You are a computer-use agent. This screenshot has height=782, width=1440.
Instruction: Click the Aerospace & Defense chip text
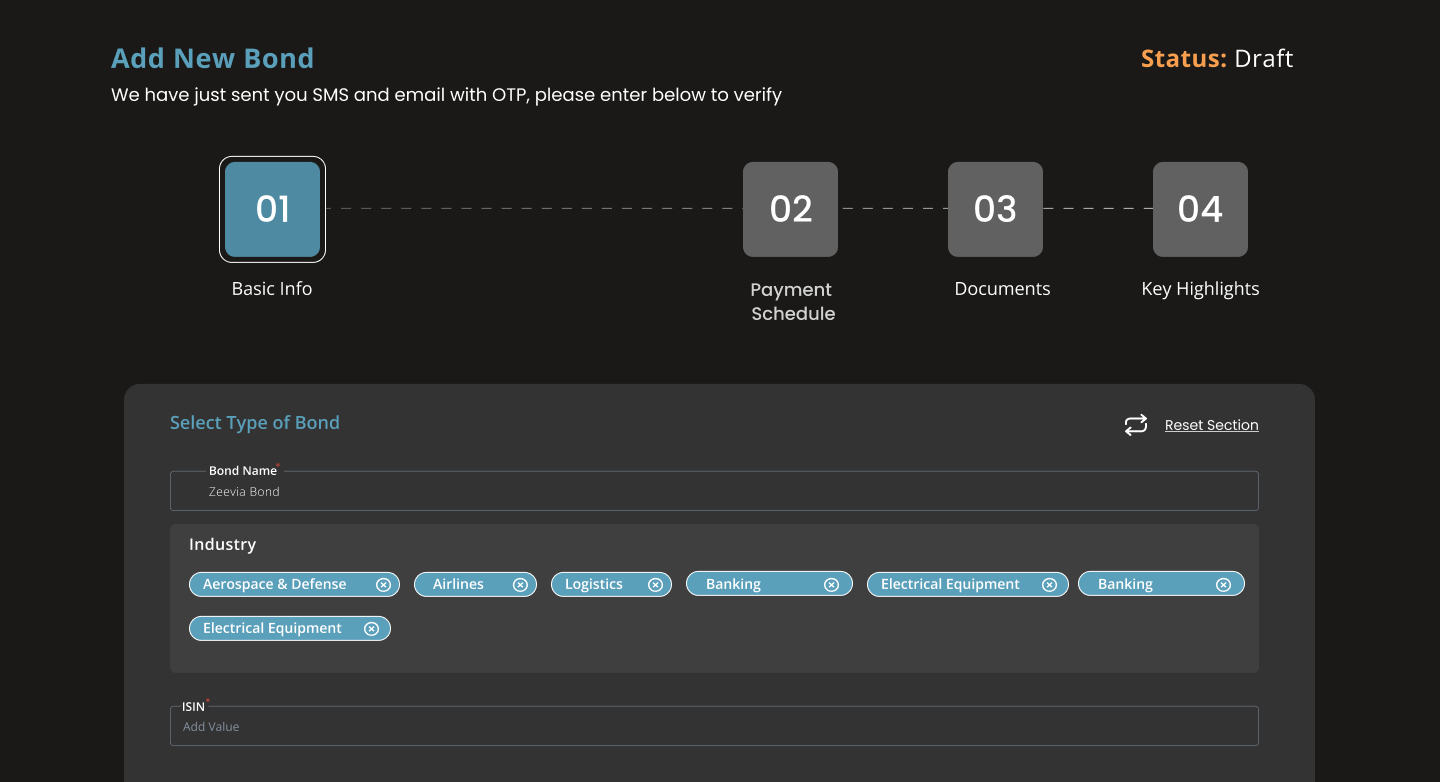point(274,584)
